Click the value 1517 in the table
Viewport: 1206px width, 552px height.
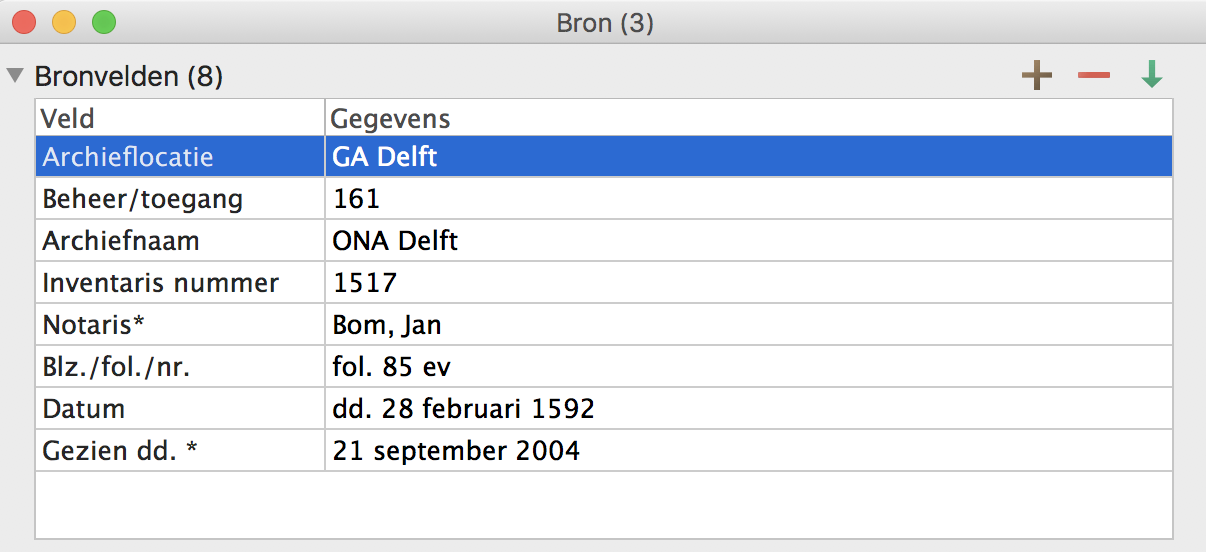365,283
